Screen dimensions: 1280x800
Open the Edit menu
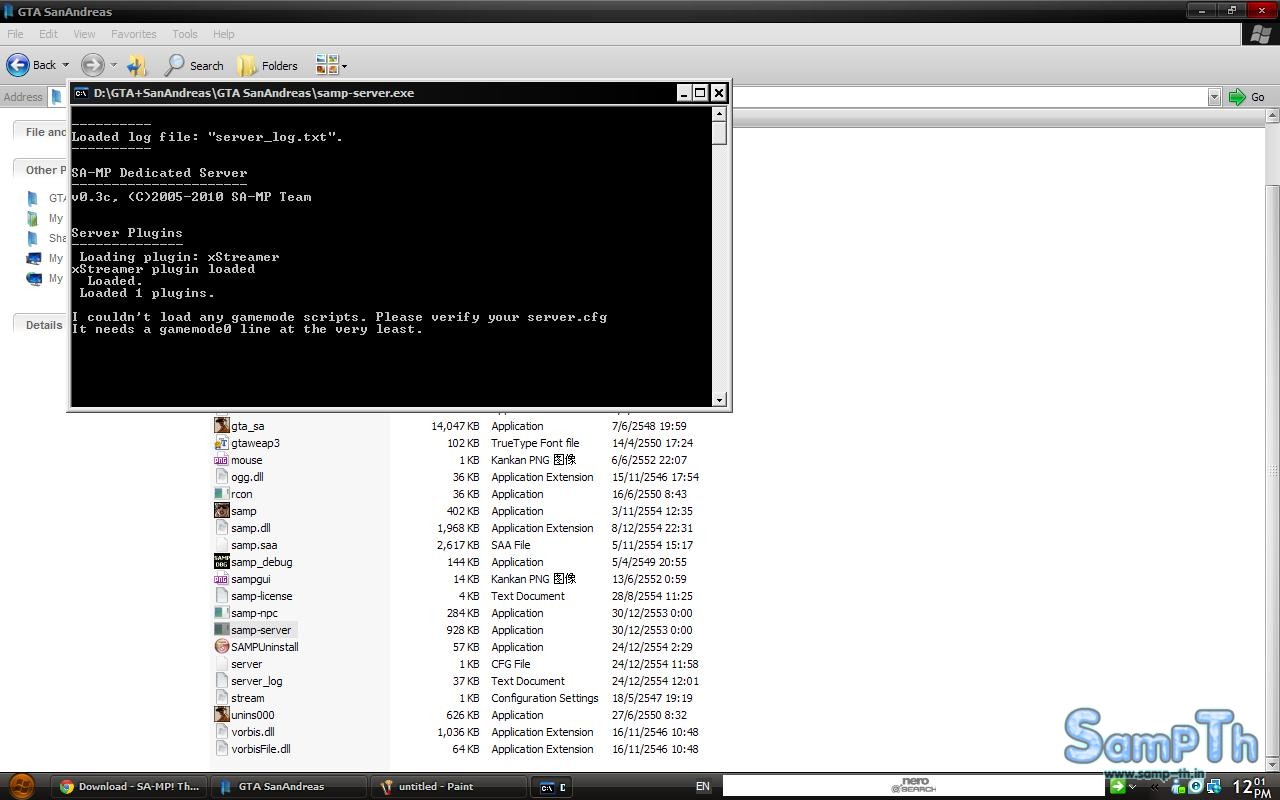coord(48,34)
